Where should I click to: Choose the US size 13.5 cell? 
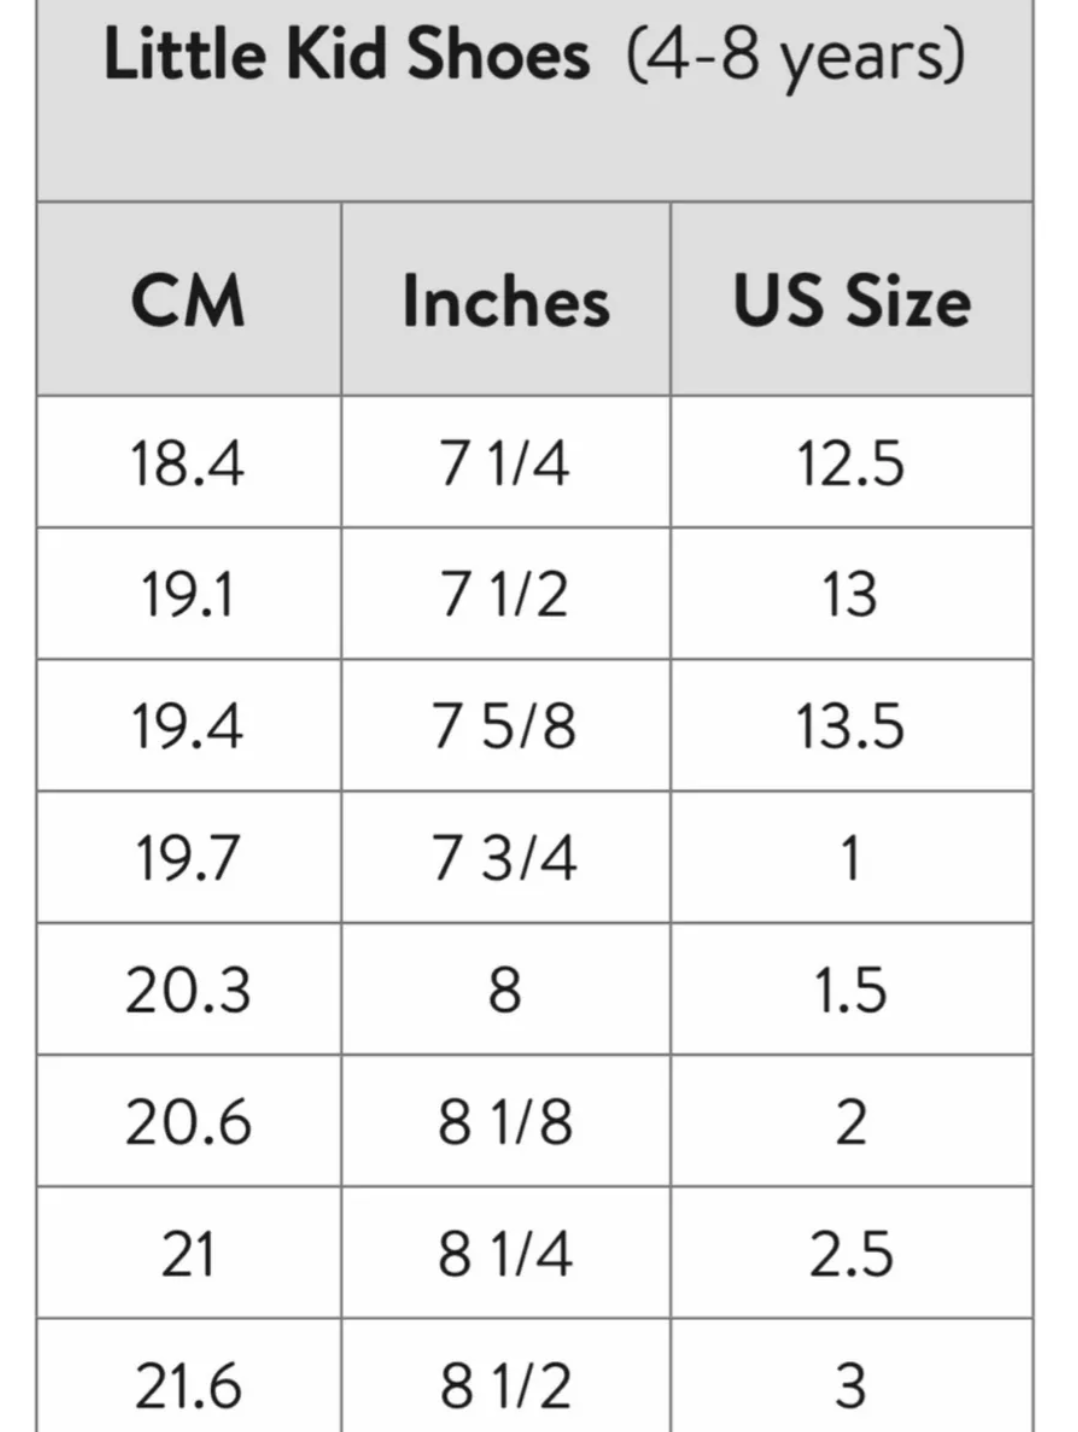pos(851,726)
